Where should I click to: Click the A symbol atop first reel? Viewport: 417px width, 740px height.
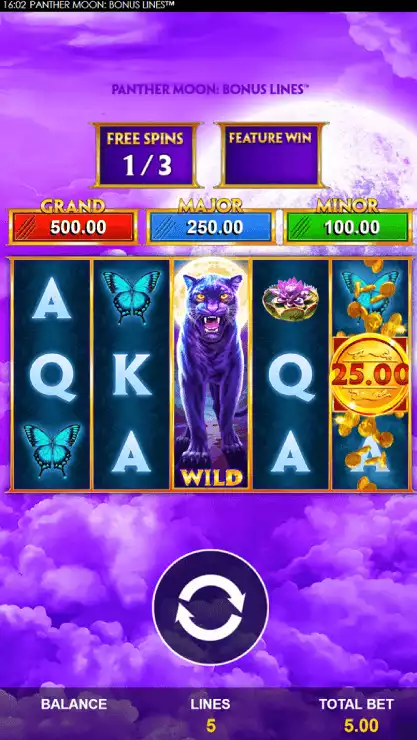51,298
